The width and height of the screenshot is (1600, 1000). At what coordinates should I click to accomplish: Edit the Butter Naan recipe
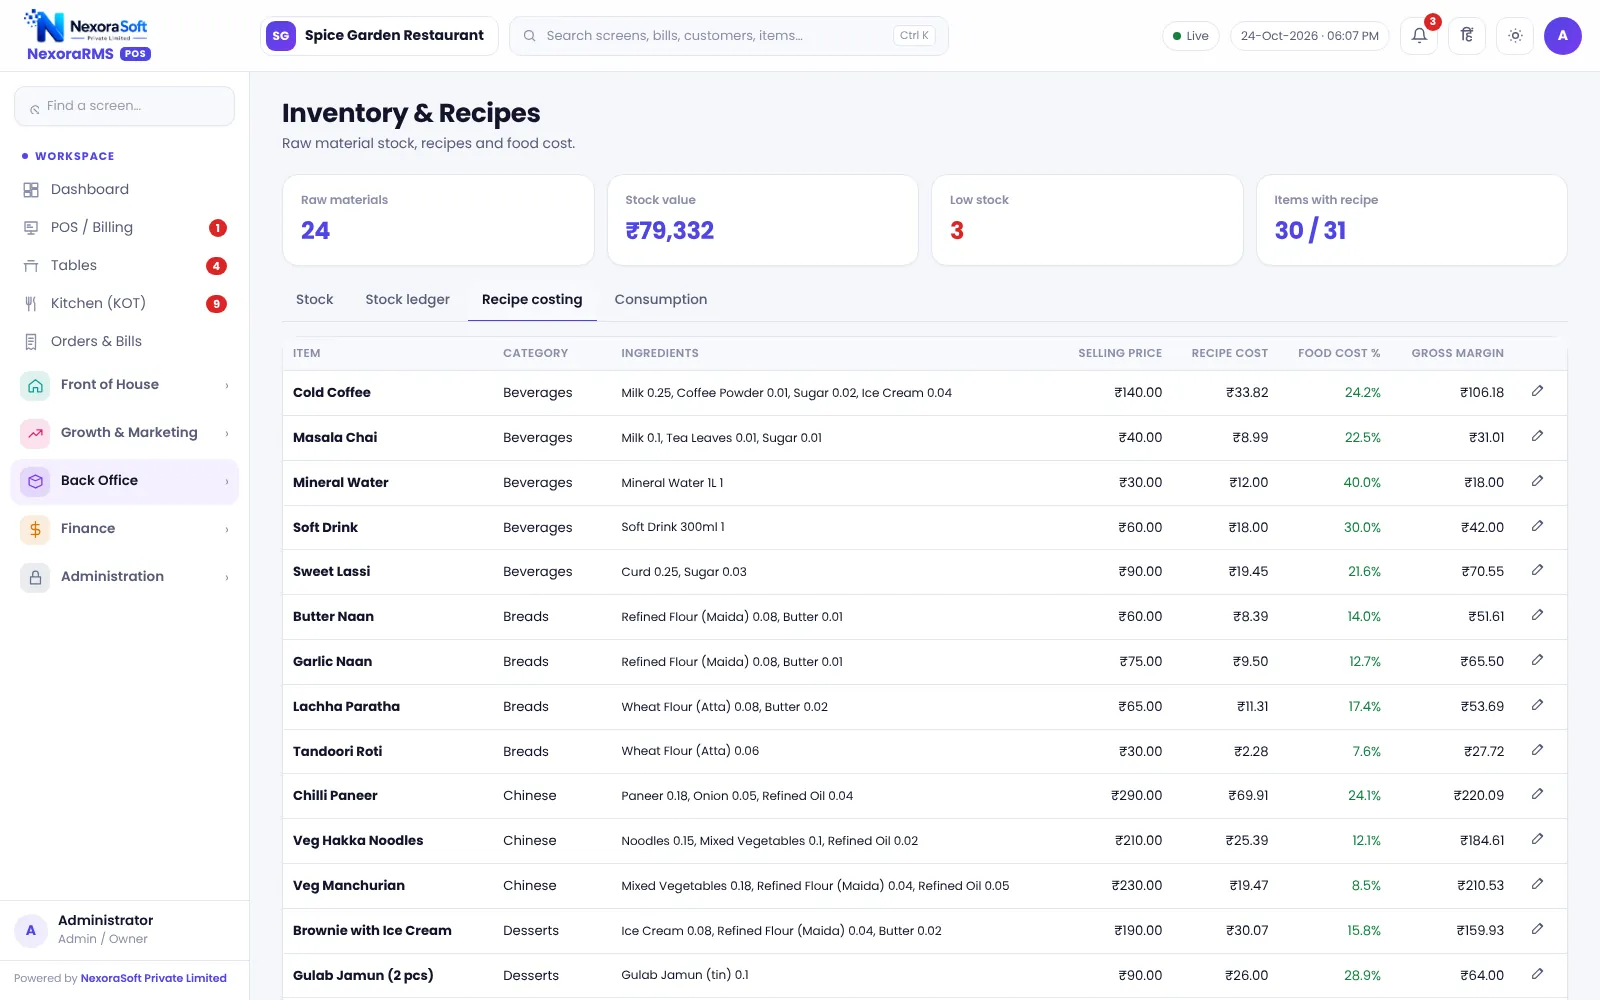(x=1537, y=615)
